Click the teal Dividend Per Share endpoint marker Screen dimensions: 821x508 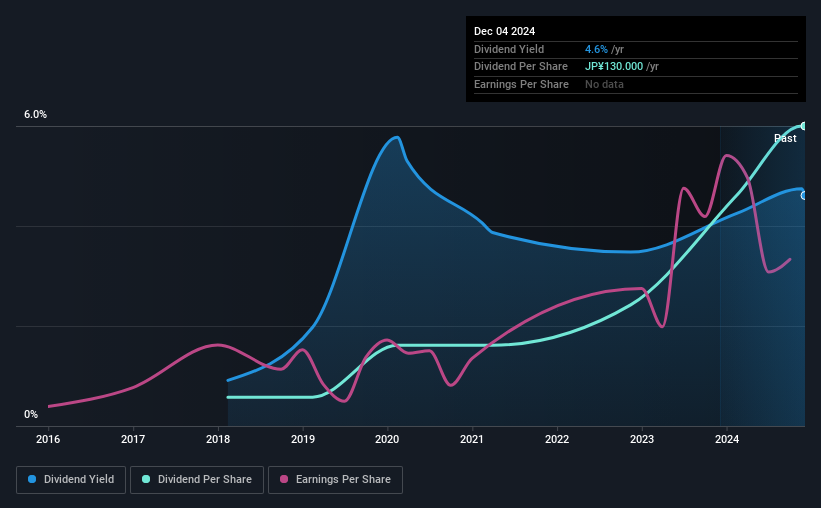pos(804,126)
